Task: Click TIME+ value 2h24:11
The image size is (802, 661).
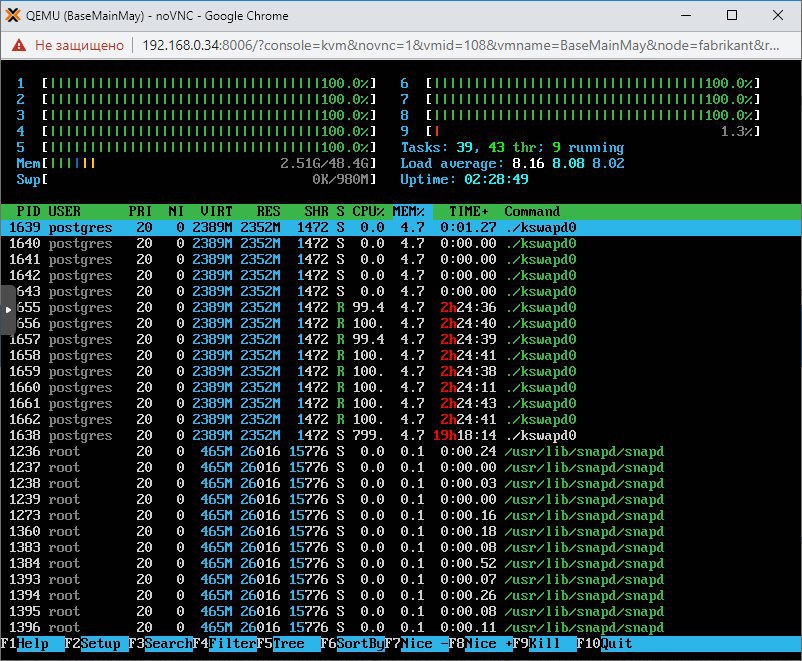Action: [x=468, y=388]
